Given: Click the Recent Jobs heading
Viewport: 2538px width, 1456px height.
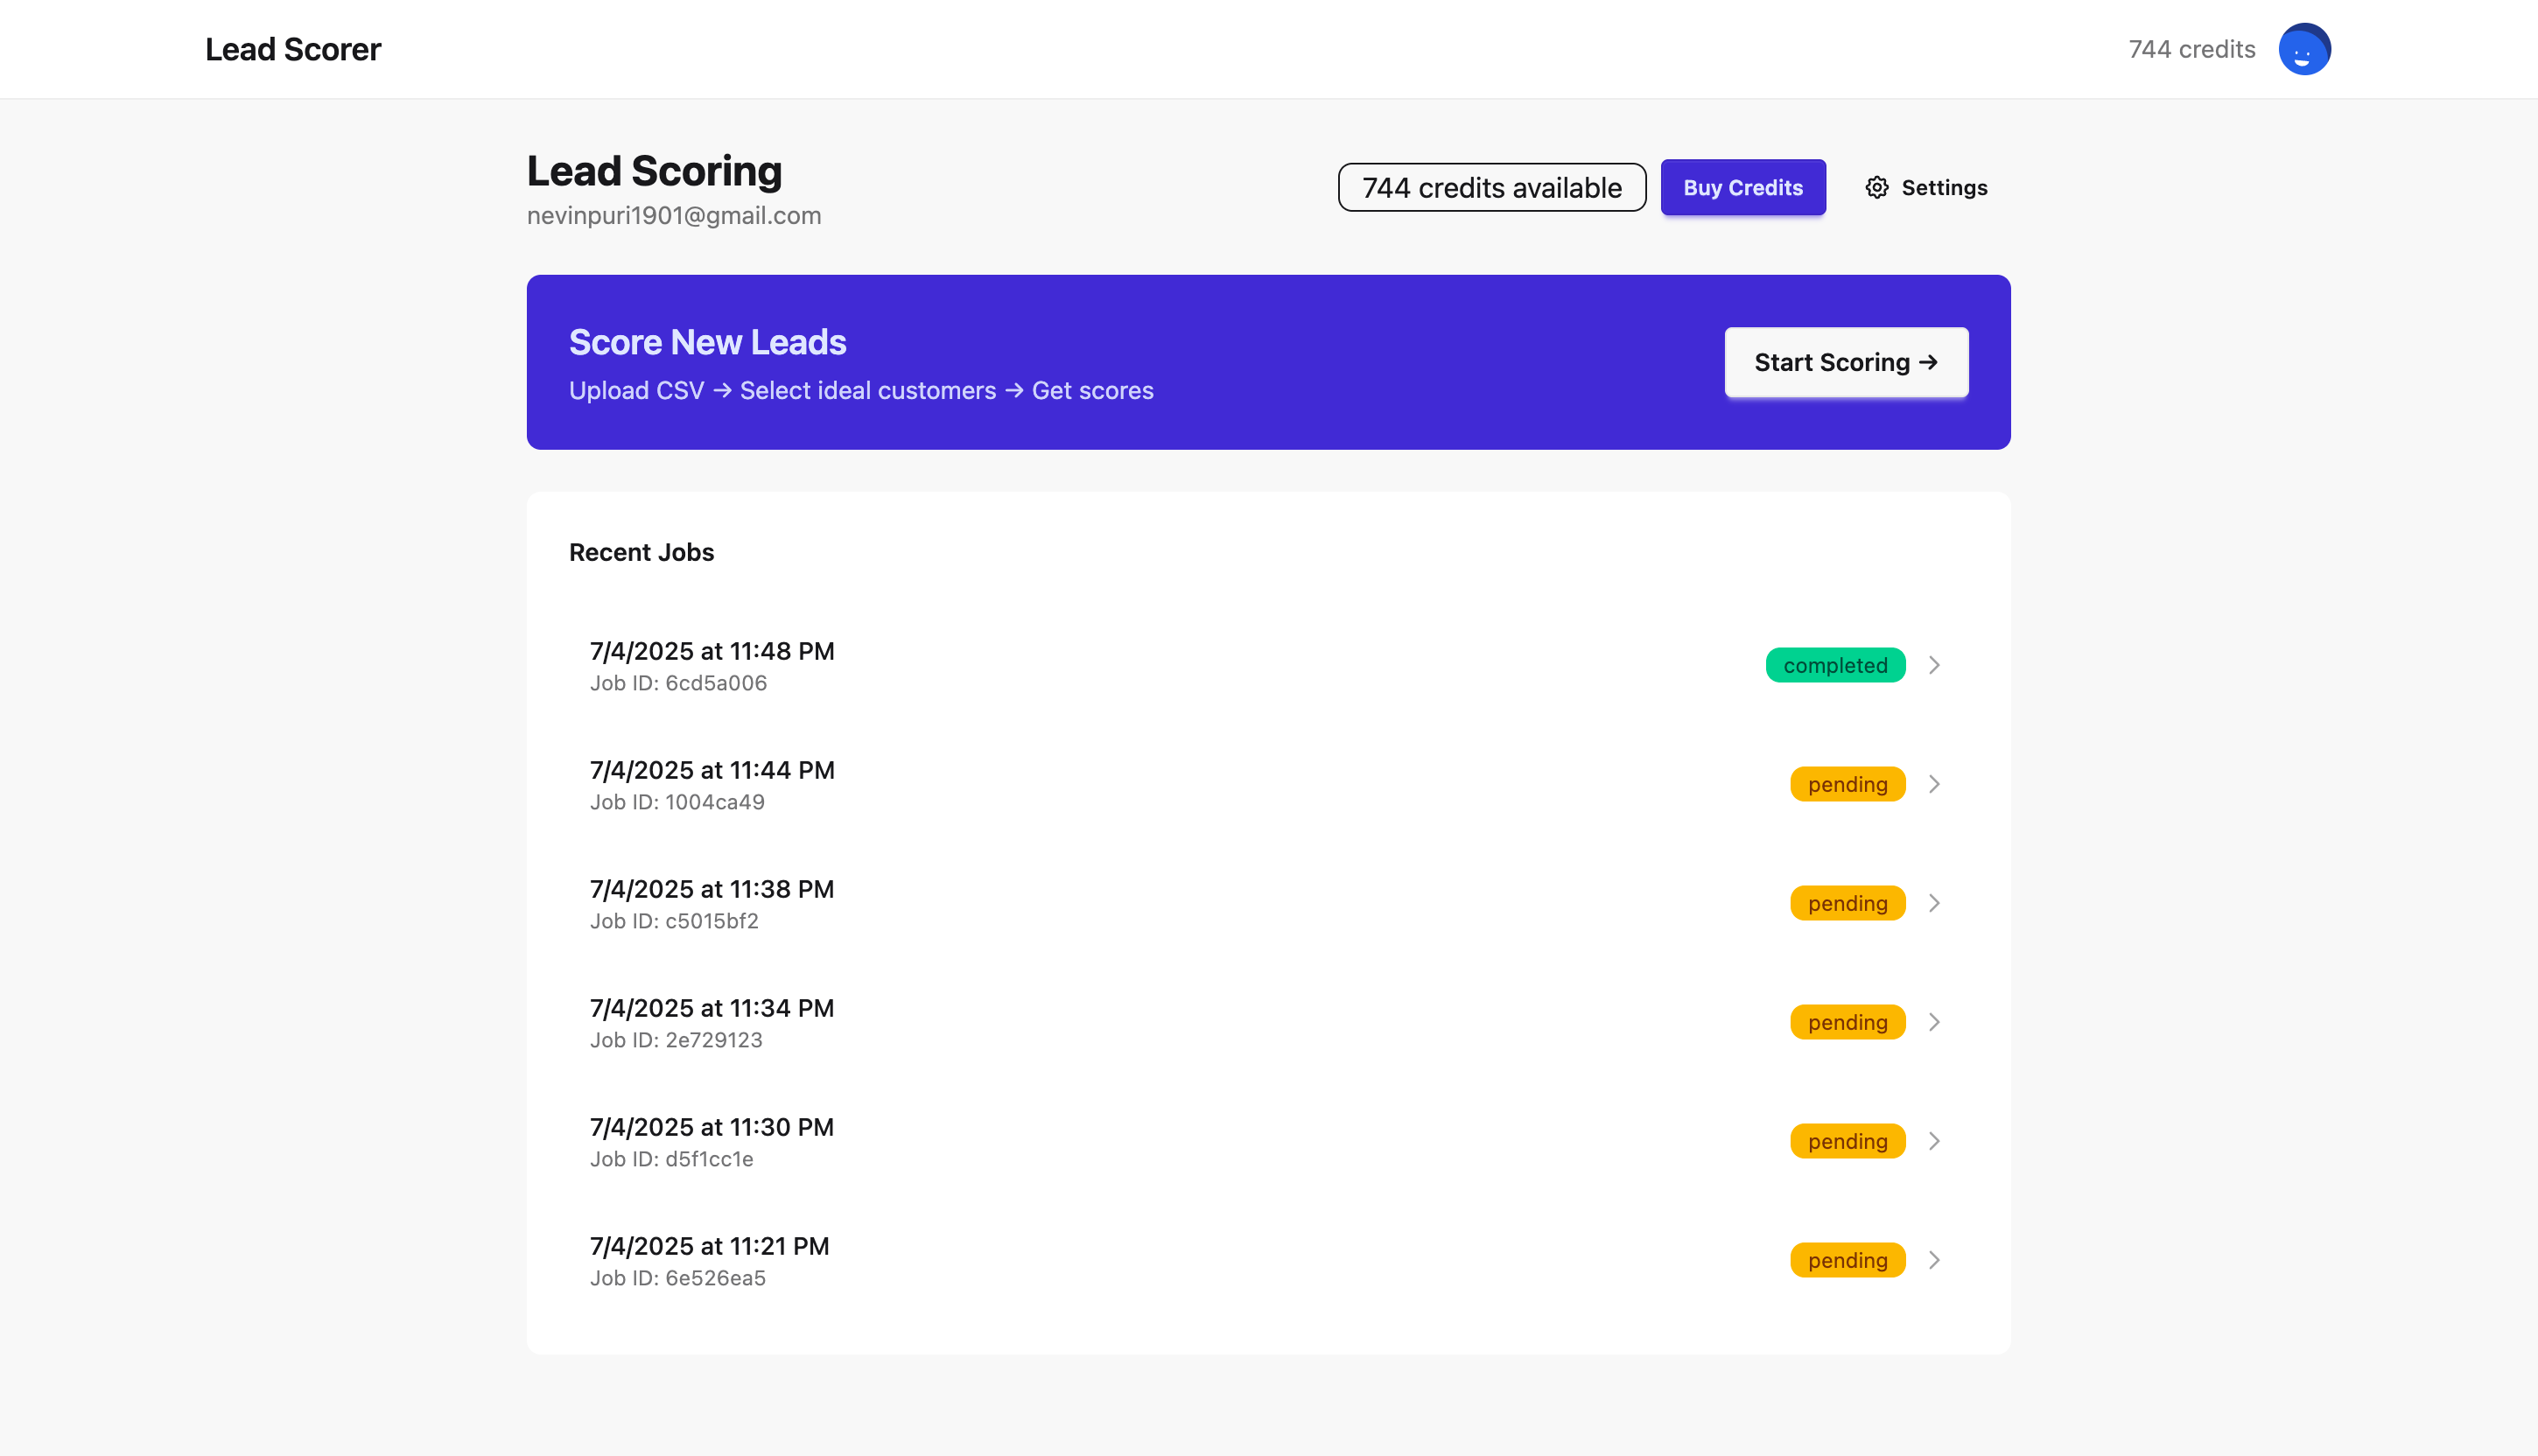Looking at the screenshot, I should [641, 552].
